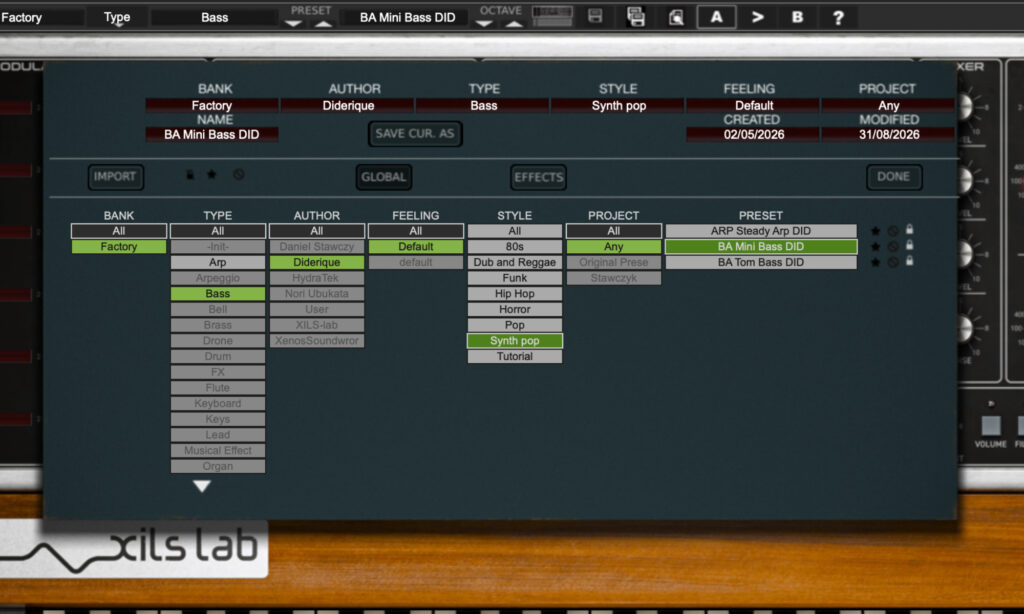Expand more types with the down triangle
This screenshot has width=1024, height=614.
pyautogui.click(x=202, y=486)
